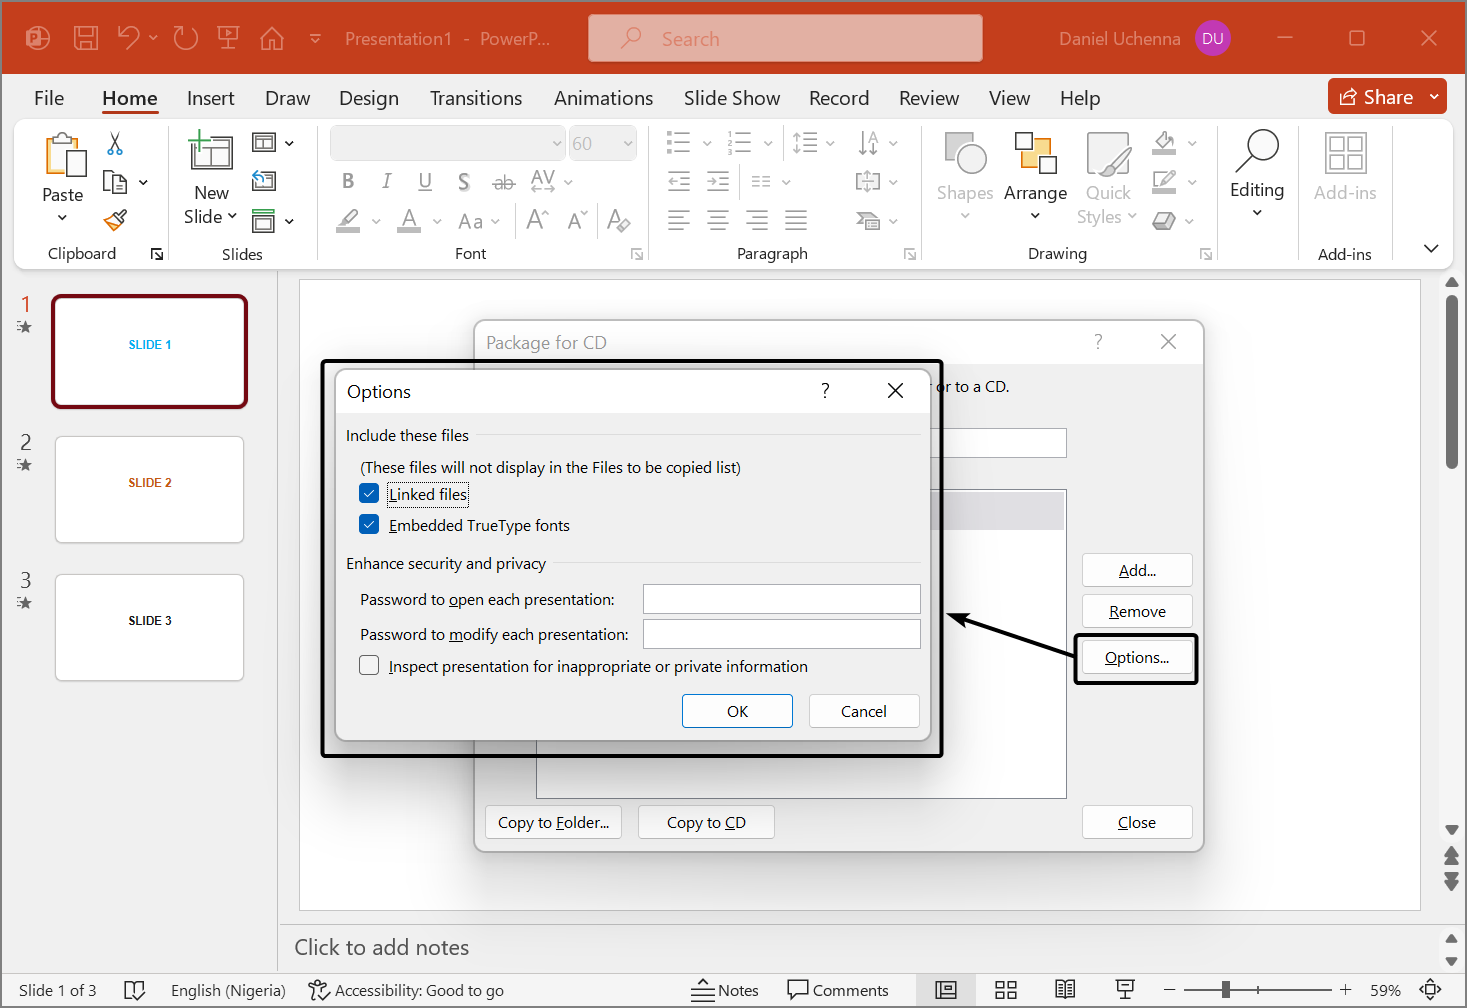Image resolution: width=1467 pixels, height=1008 pixels.
Task: Click the Copy to Folder button
Action: click(553, 821)
